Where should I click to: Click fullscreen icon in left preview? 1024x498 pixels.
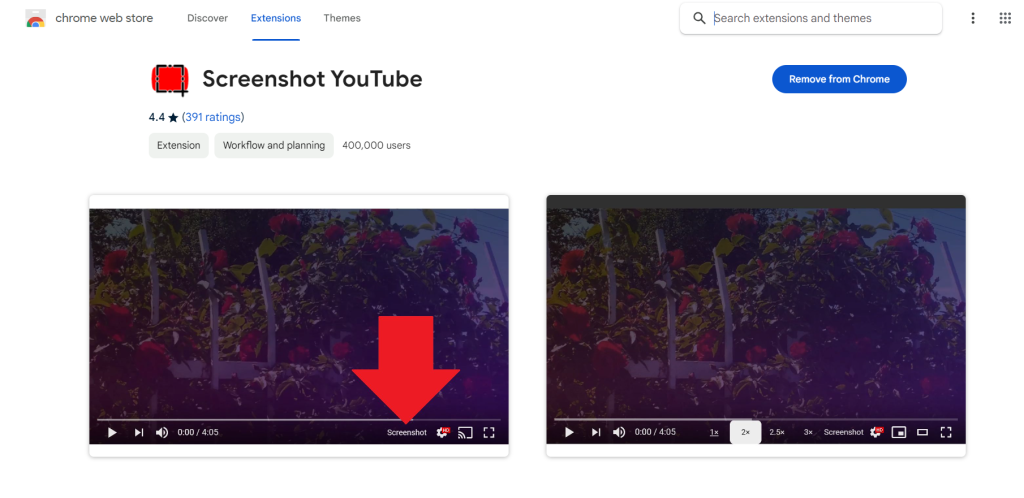(488, 432)
